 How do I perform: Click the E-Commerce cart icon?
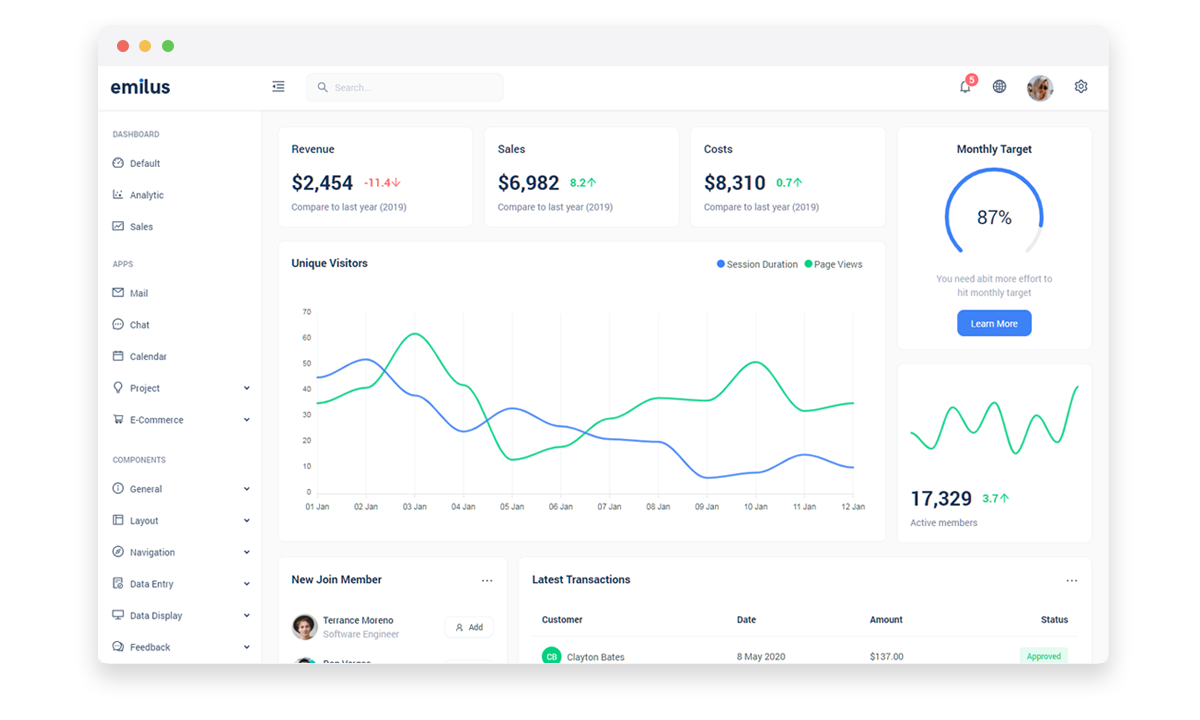tap(118, 420)
